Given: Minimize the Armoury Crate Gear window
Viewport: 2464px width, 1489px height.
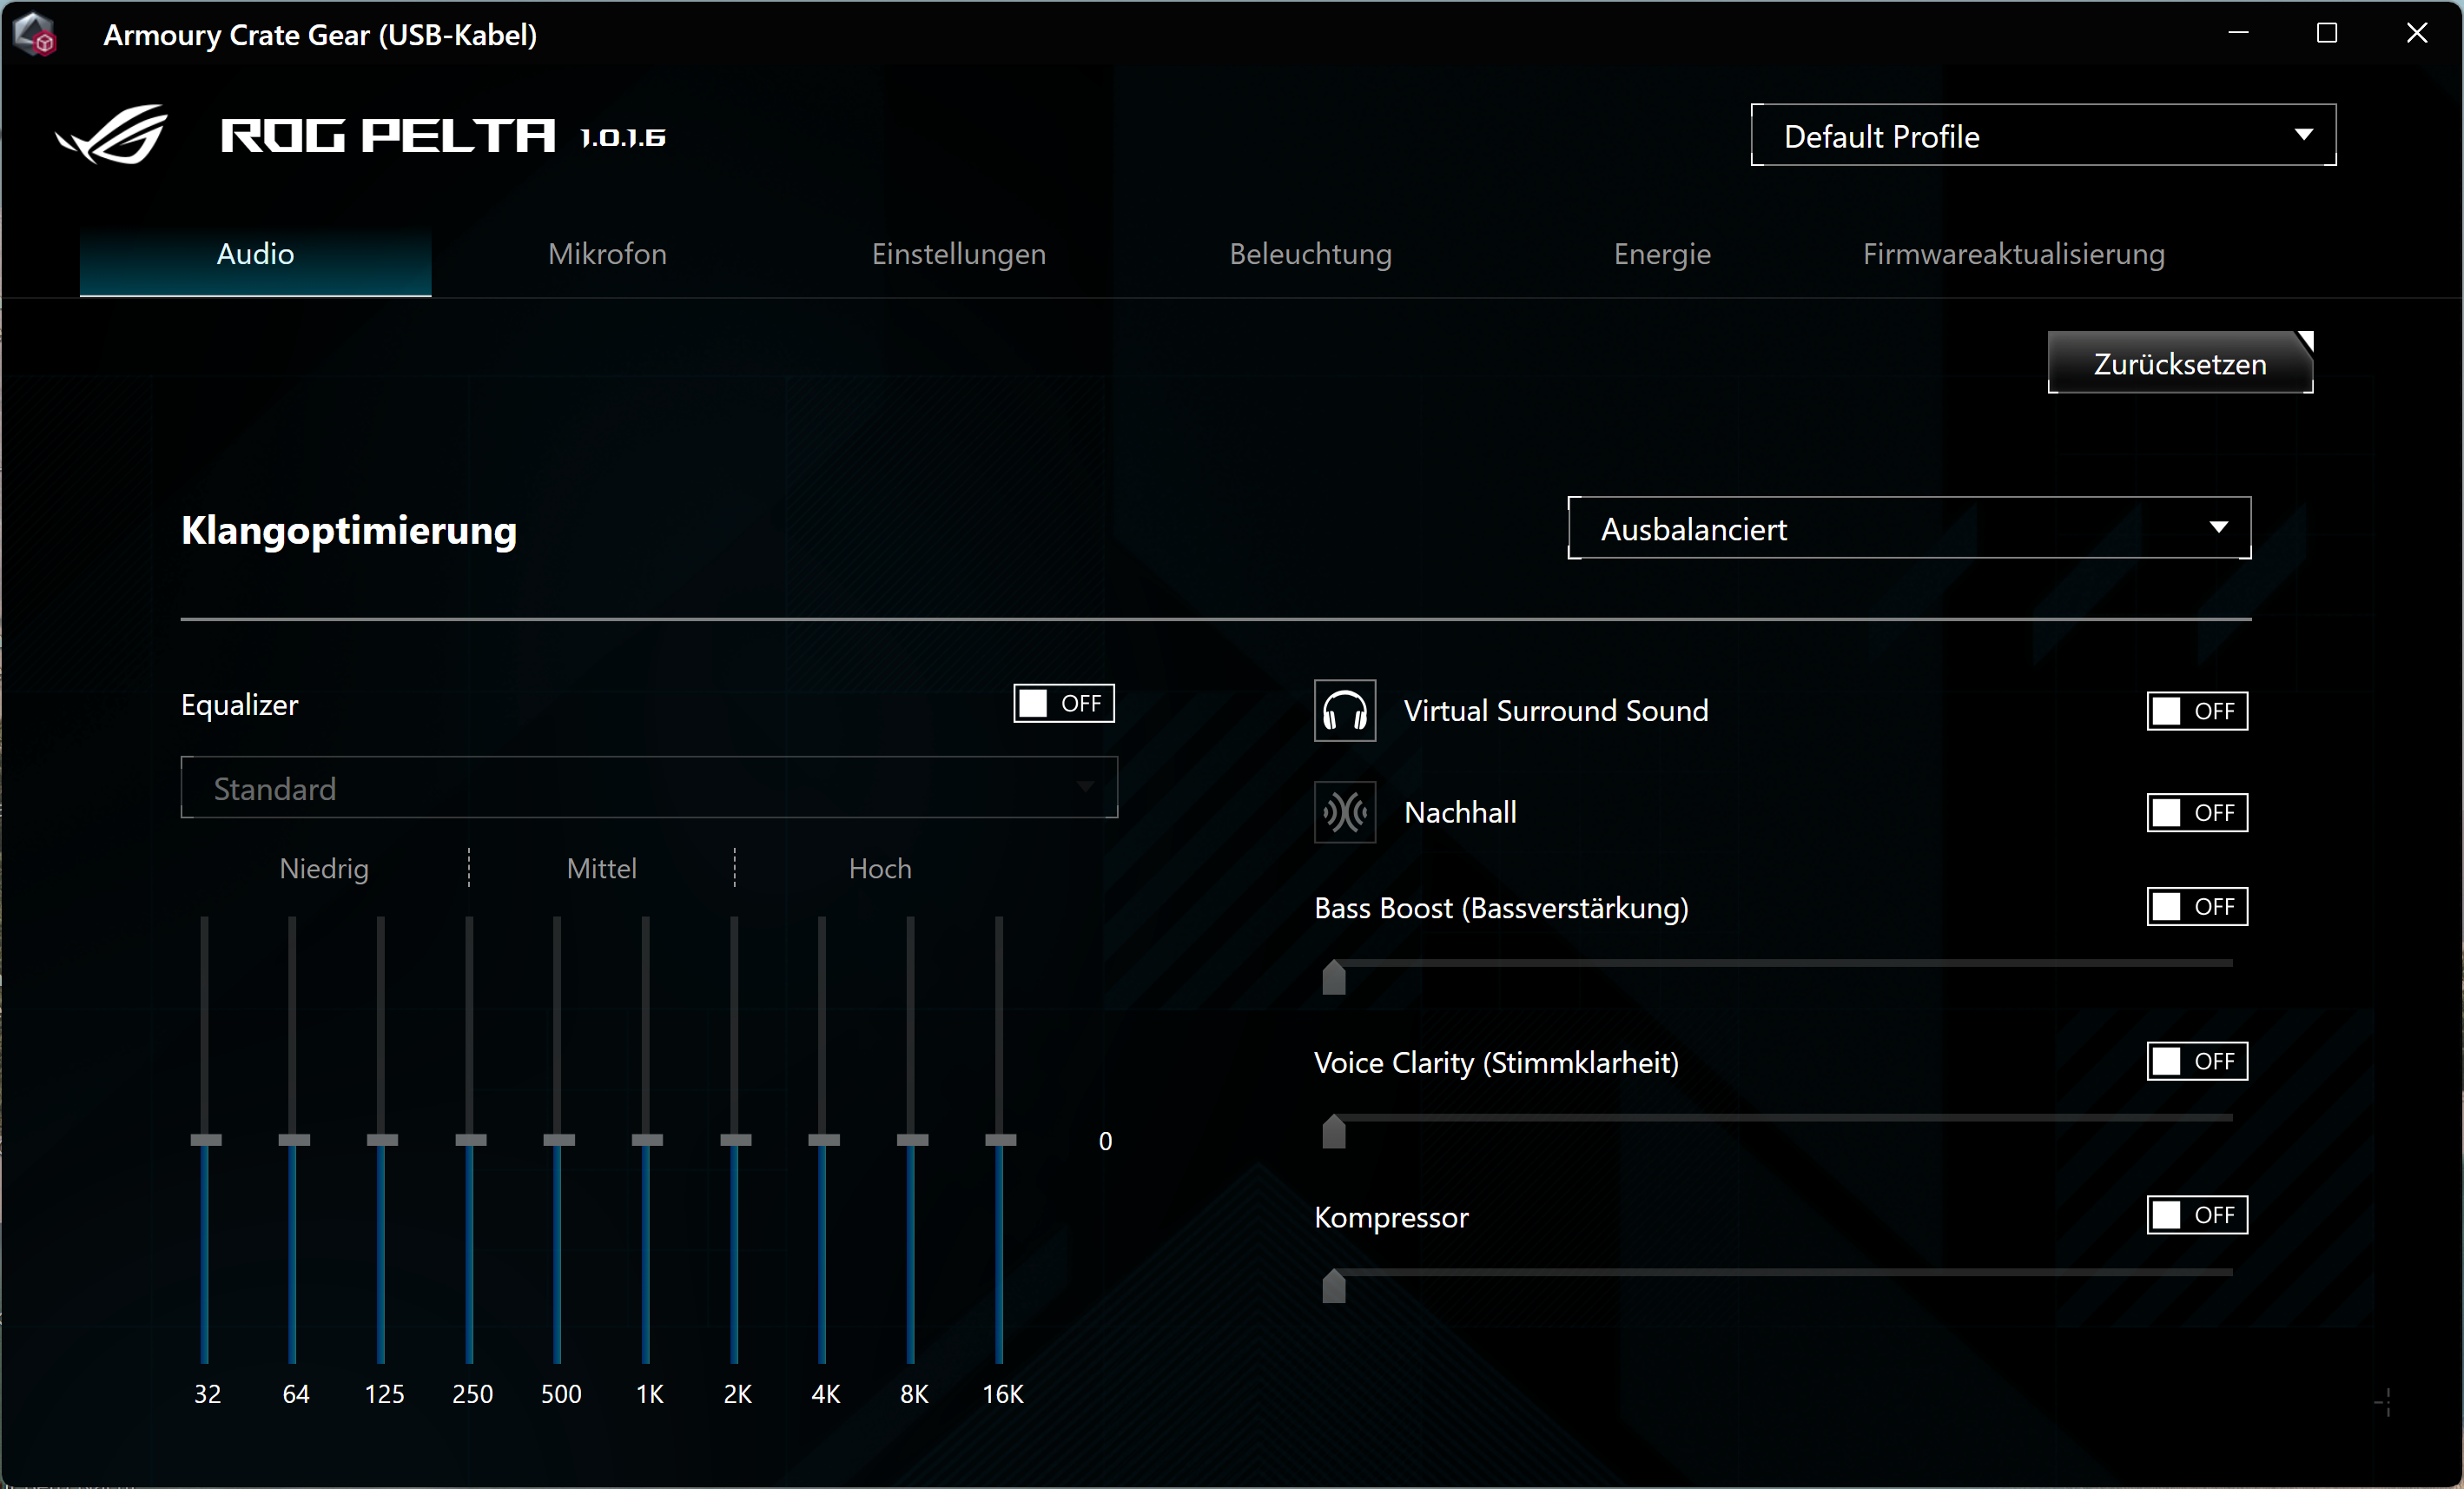Looking at the screenshot, I should [x=2238, y=33].
